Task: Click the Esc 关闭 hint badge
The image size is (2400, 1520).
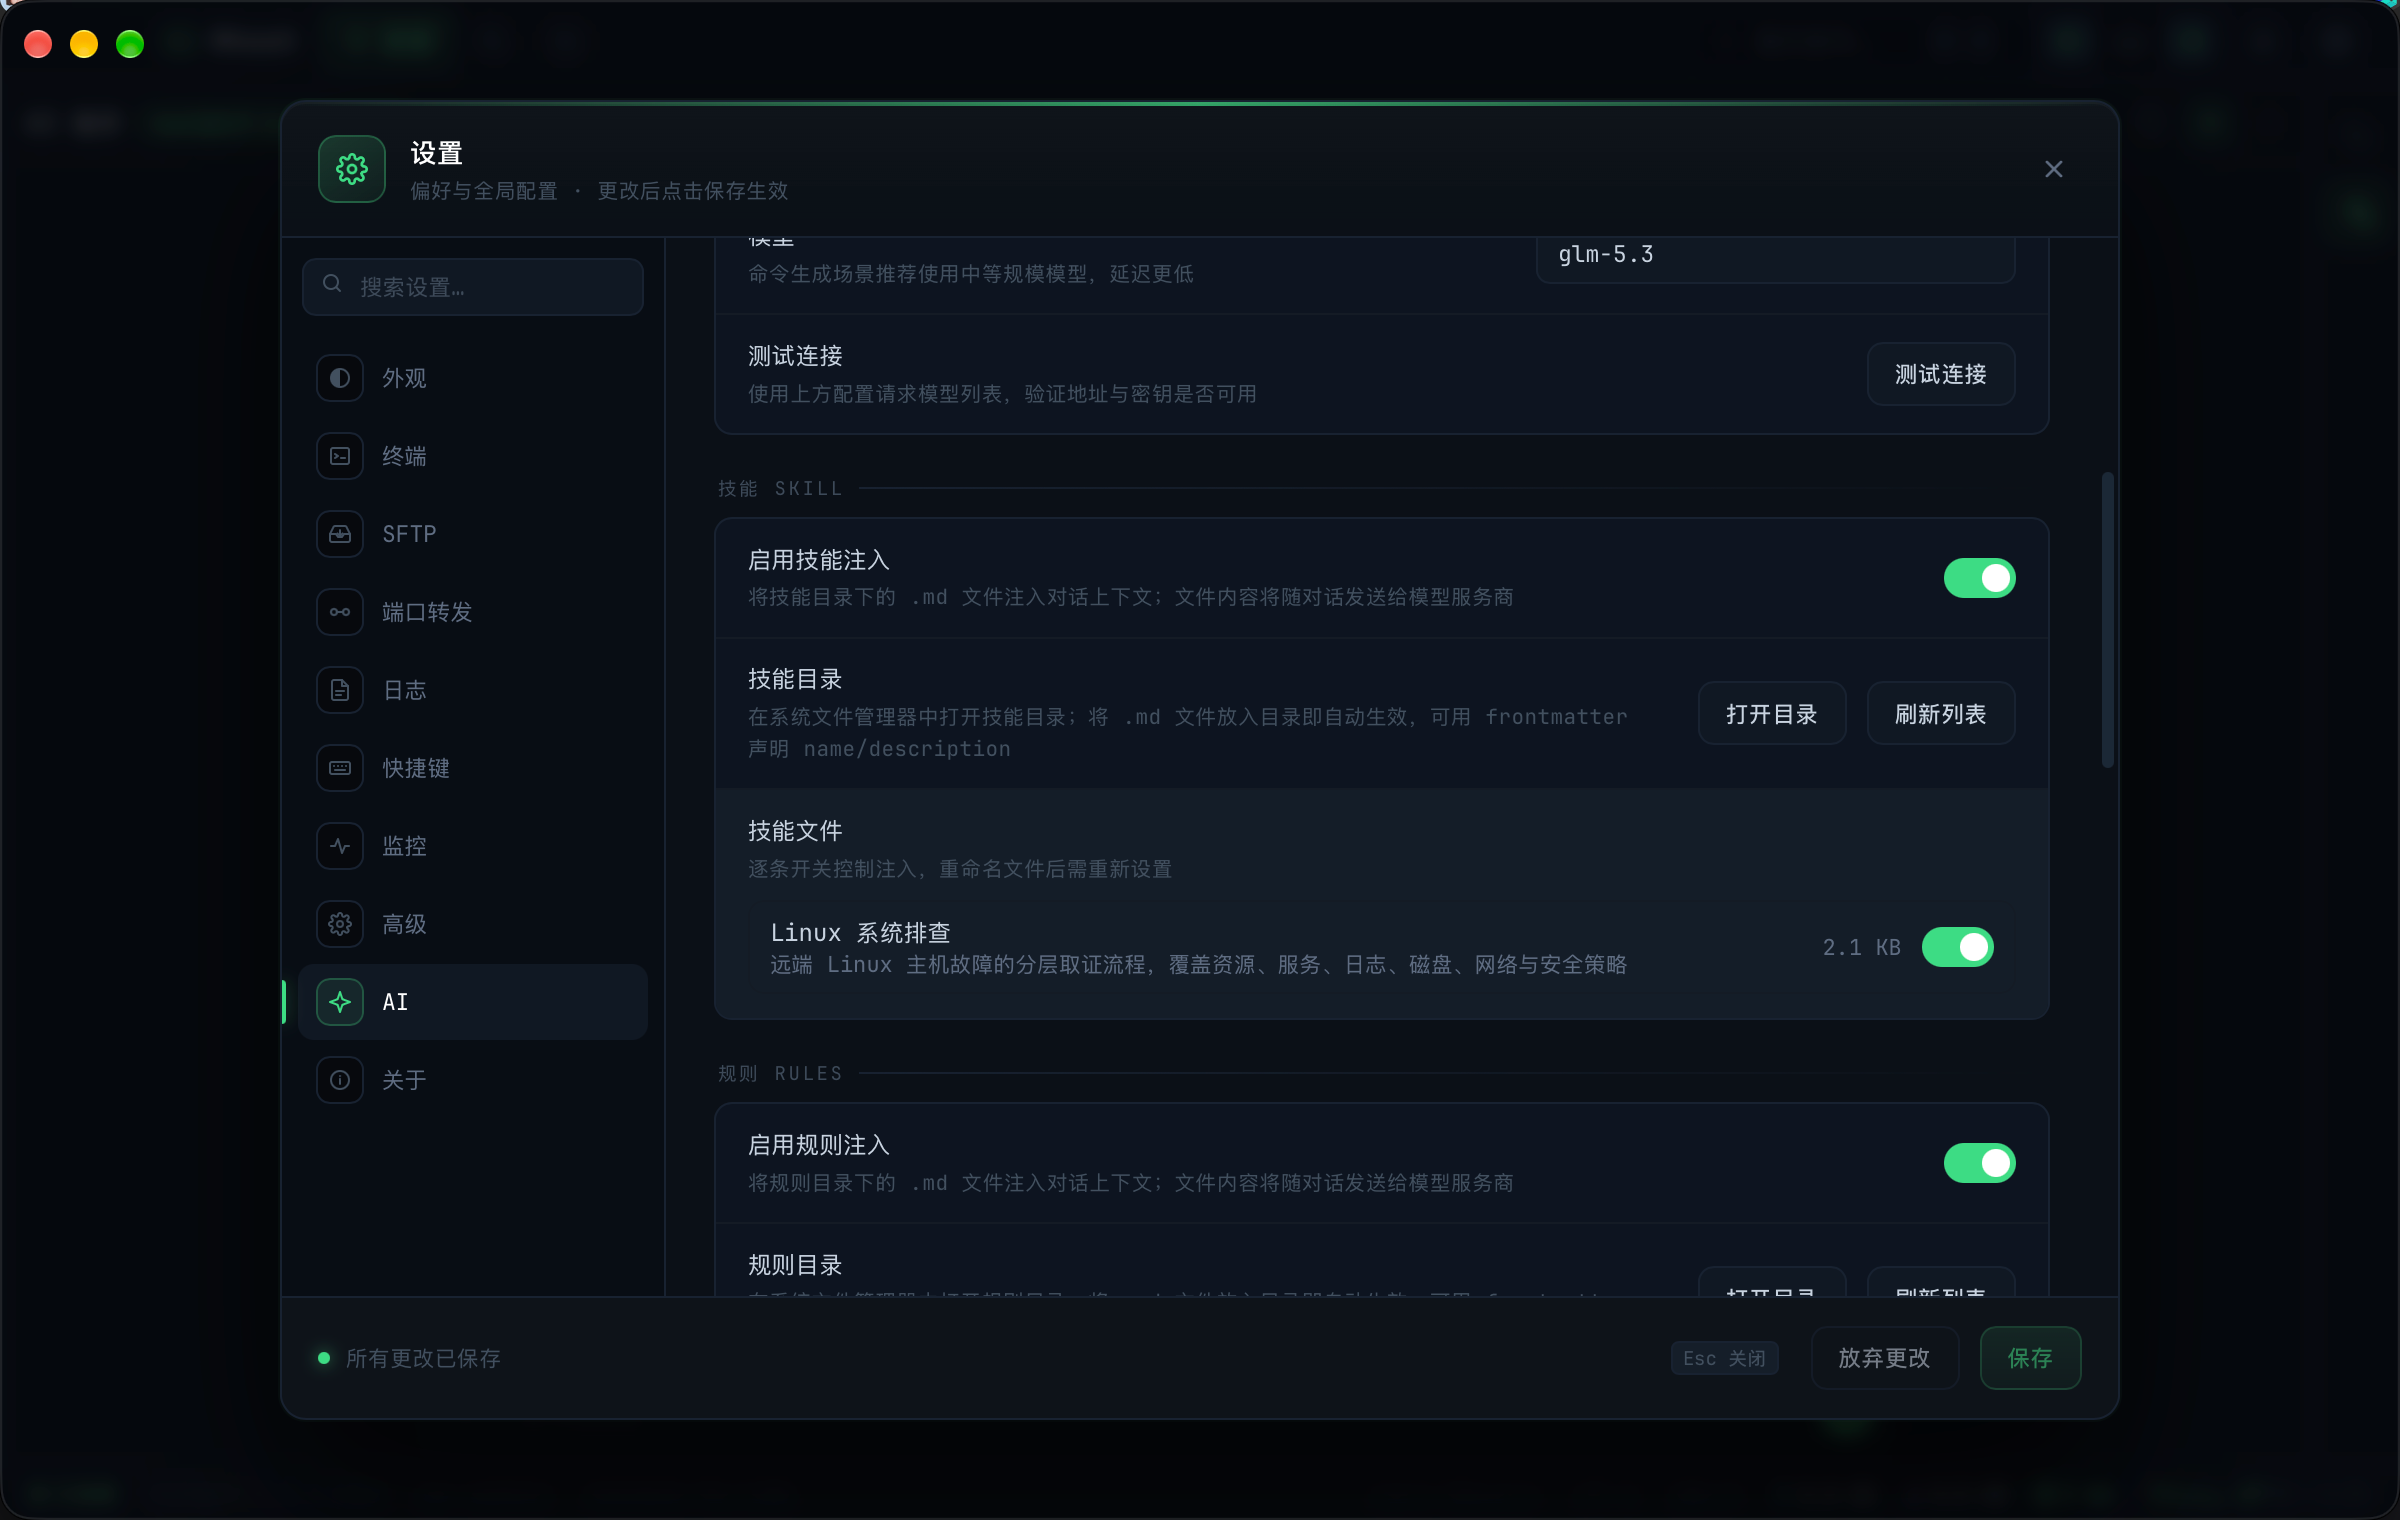Action: (x=1724, y=1358)
